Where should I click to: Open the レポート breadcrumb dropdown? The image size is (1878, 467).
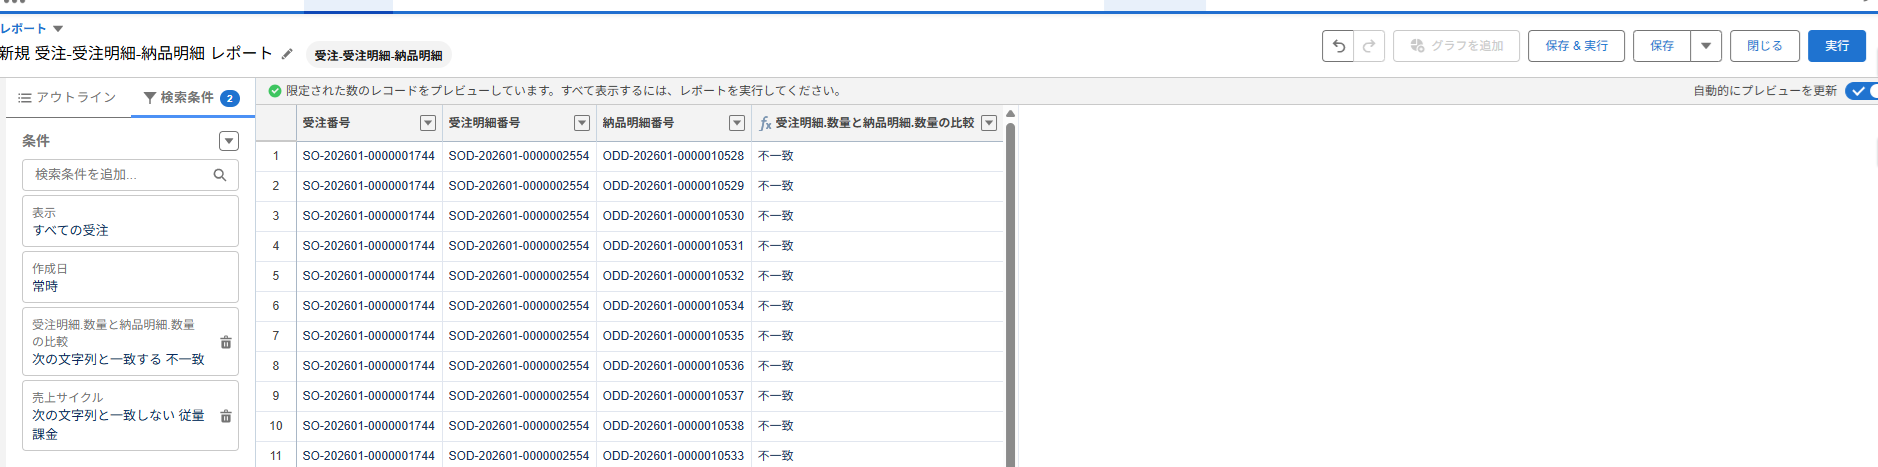[x=58, y=29]
